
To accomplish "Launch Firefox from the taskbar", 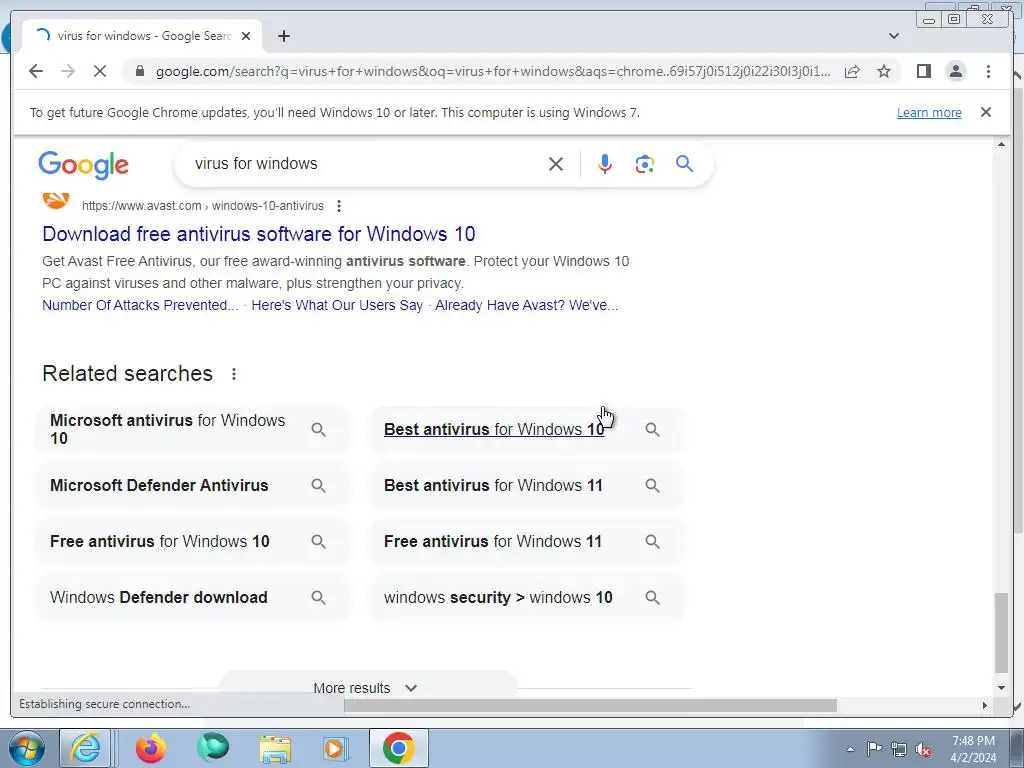I will (151, 748).
